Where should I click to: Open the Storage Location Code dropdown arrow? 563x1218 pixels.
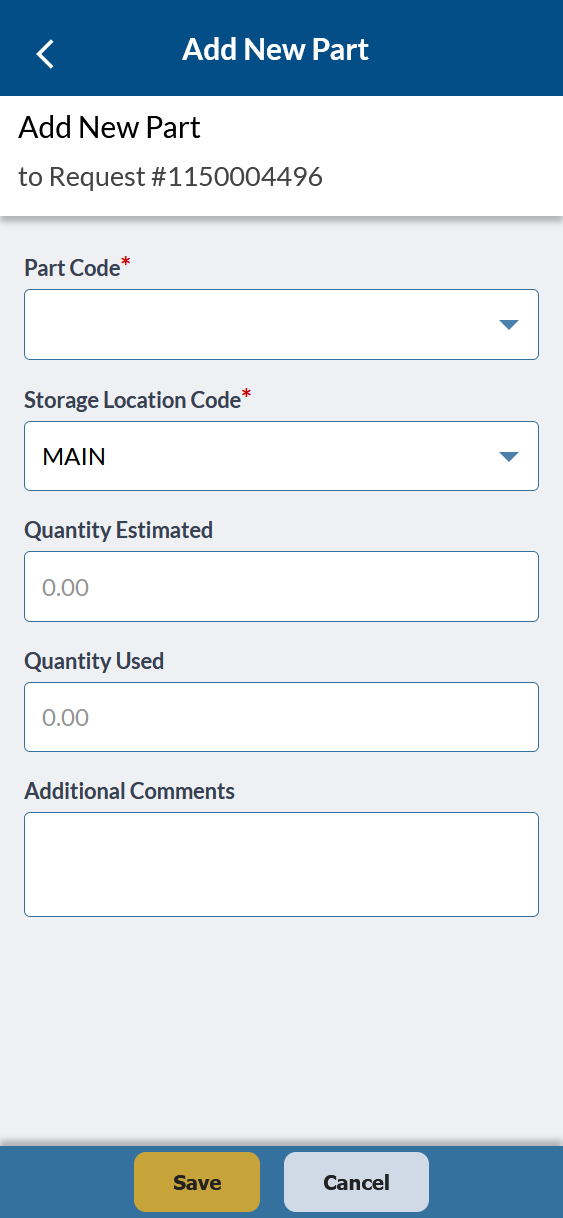point(508,456)
